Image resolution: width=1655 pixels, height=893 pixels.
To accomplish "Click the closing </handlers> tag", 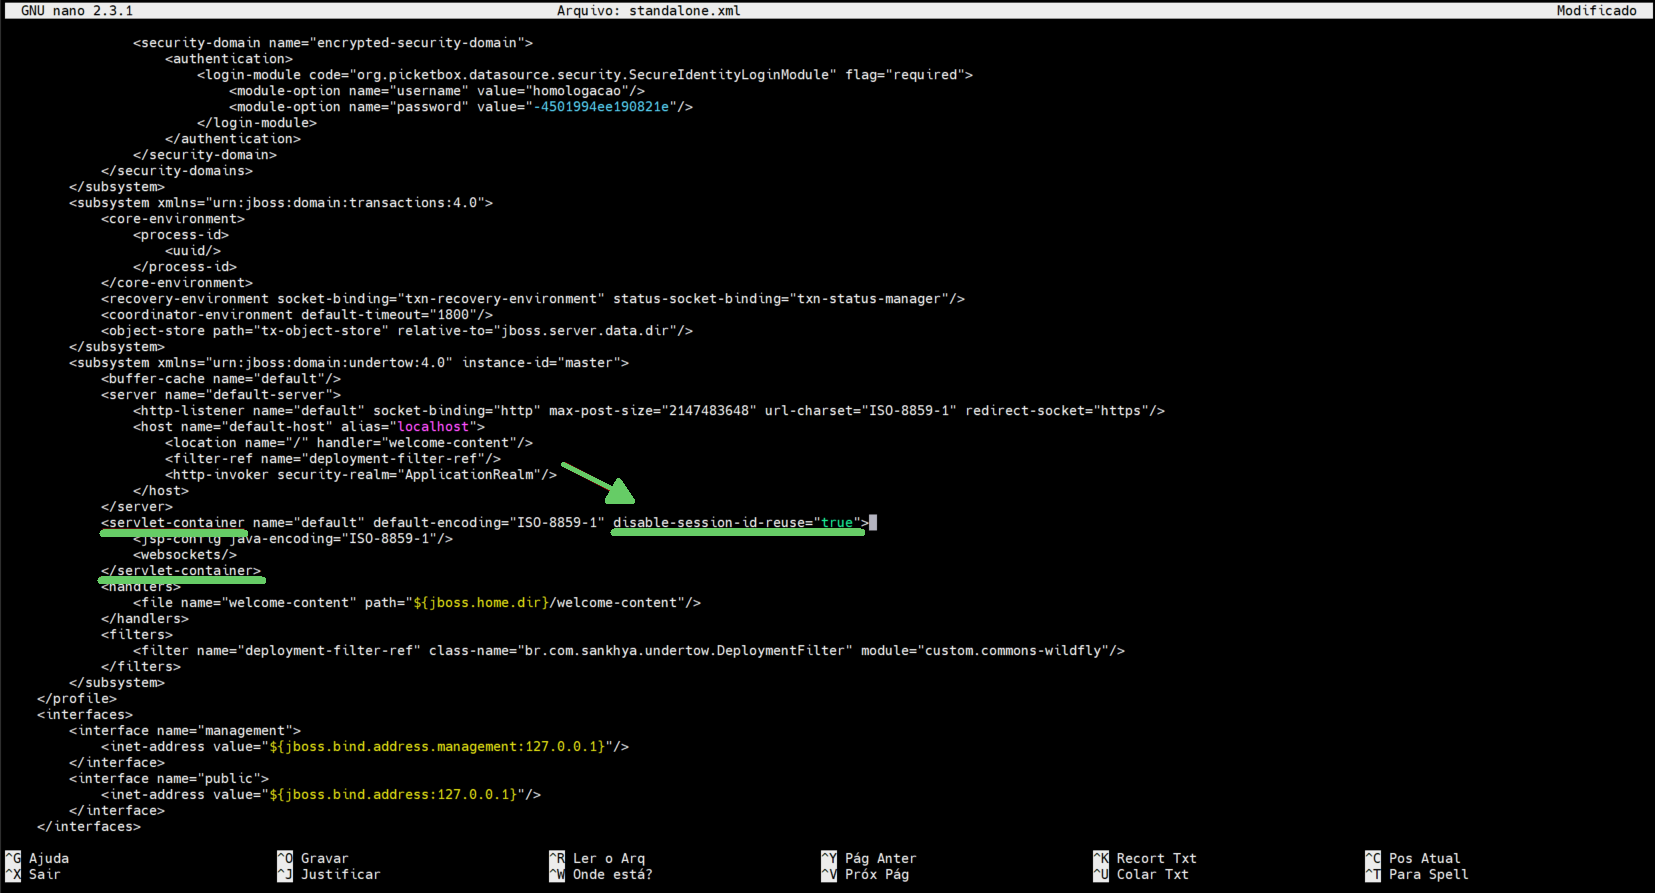I will 145,619.
